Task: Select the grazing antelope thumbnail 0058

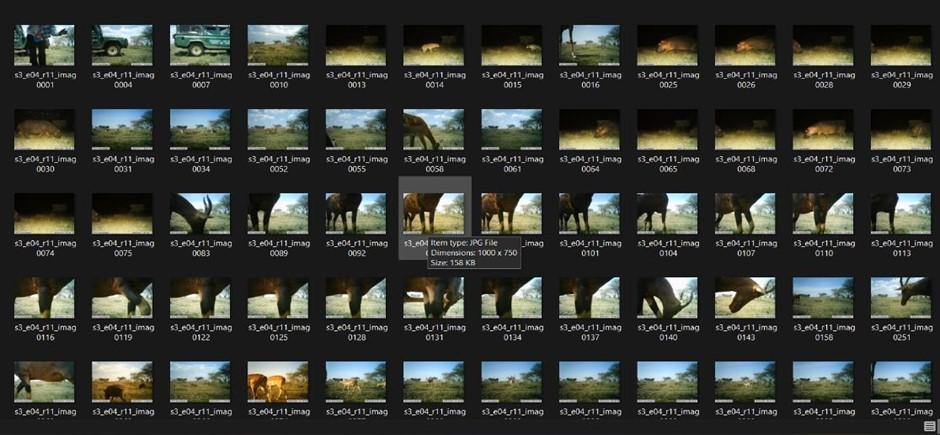Action: (434, 129)
